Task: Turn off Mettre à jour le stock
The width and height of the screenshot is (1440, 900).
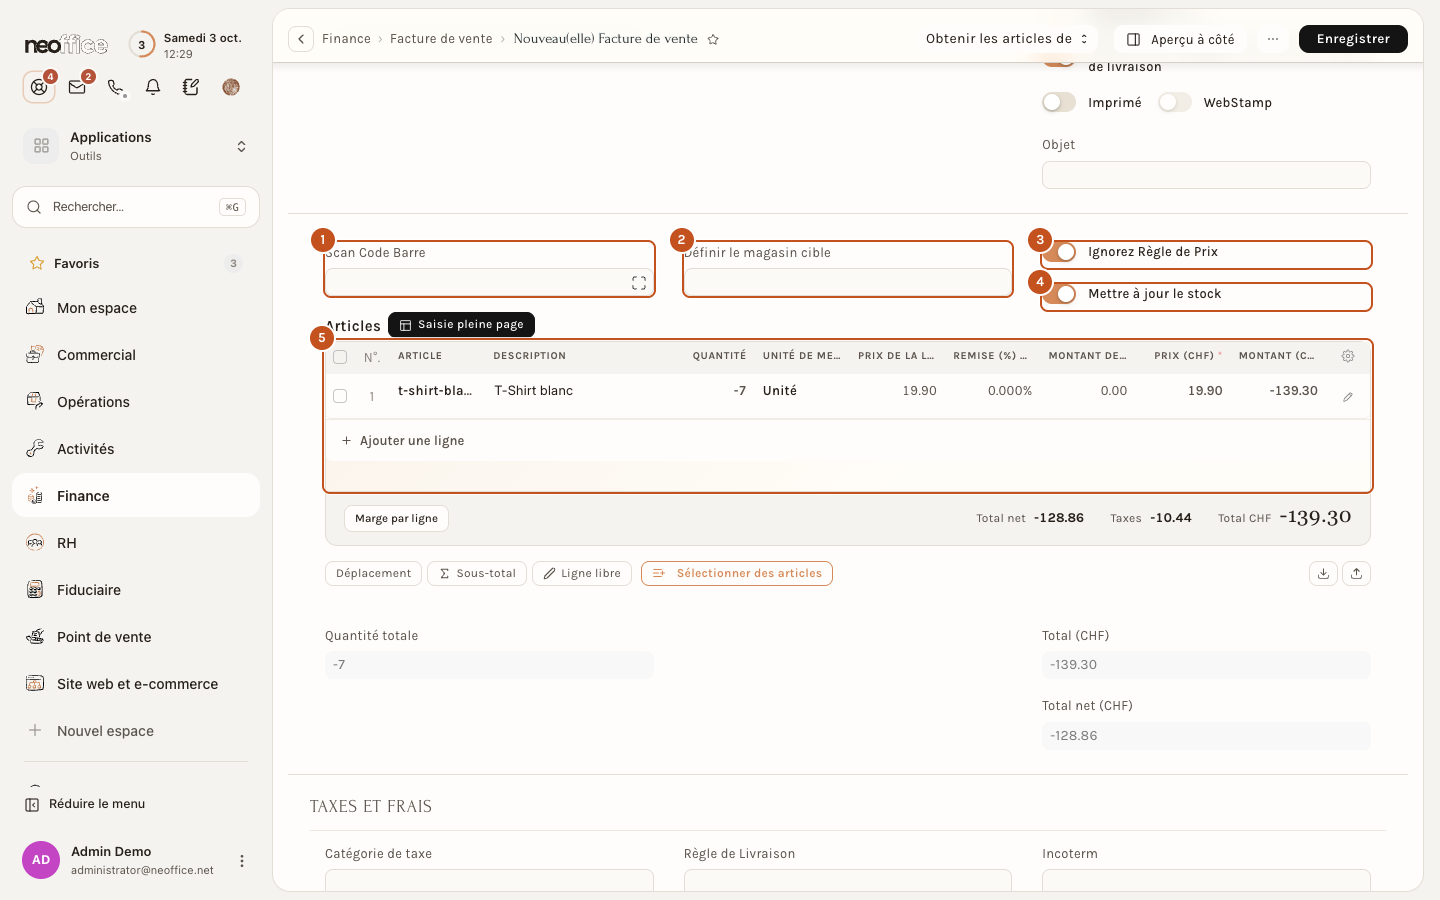Action: pyautogui.click(x=1059, y=294)
